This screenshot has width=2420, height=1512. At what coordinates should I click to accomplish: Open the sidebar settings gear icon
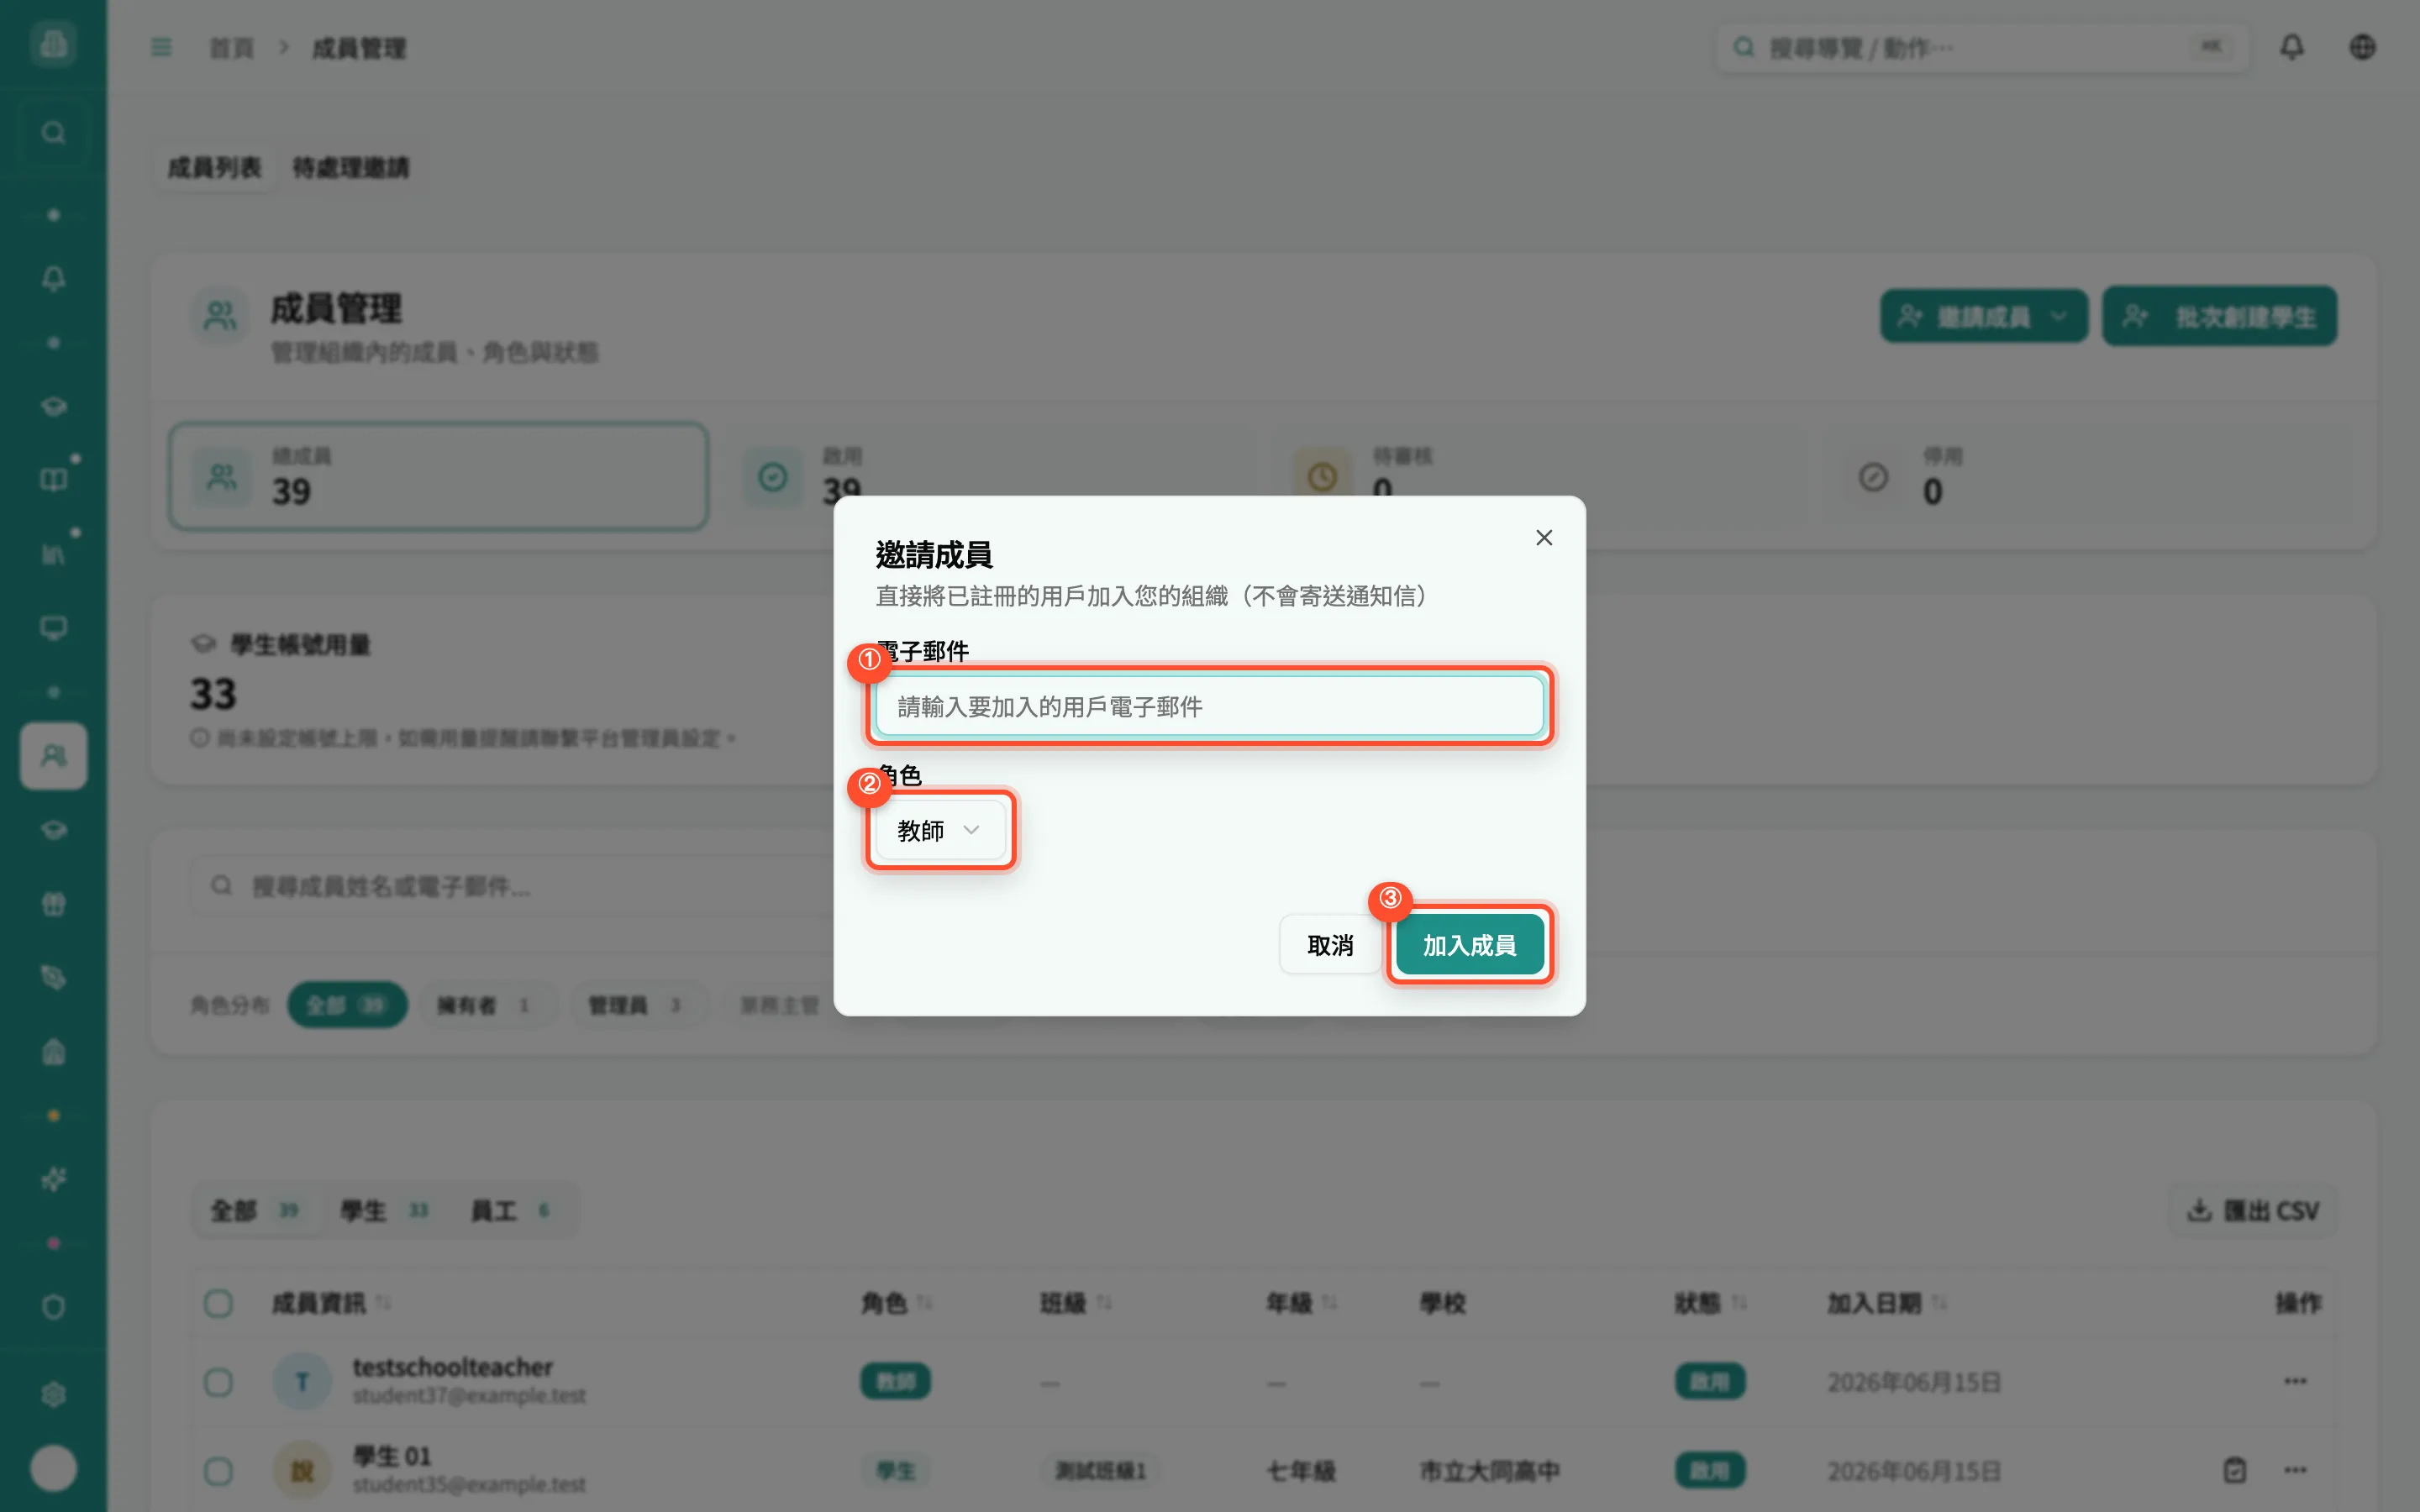[53, 1394]
